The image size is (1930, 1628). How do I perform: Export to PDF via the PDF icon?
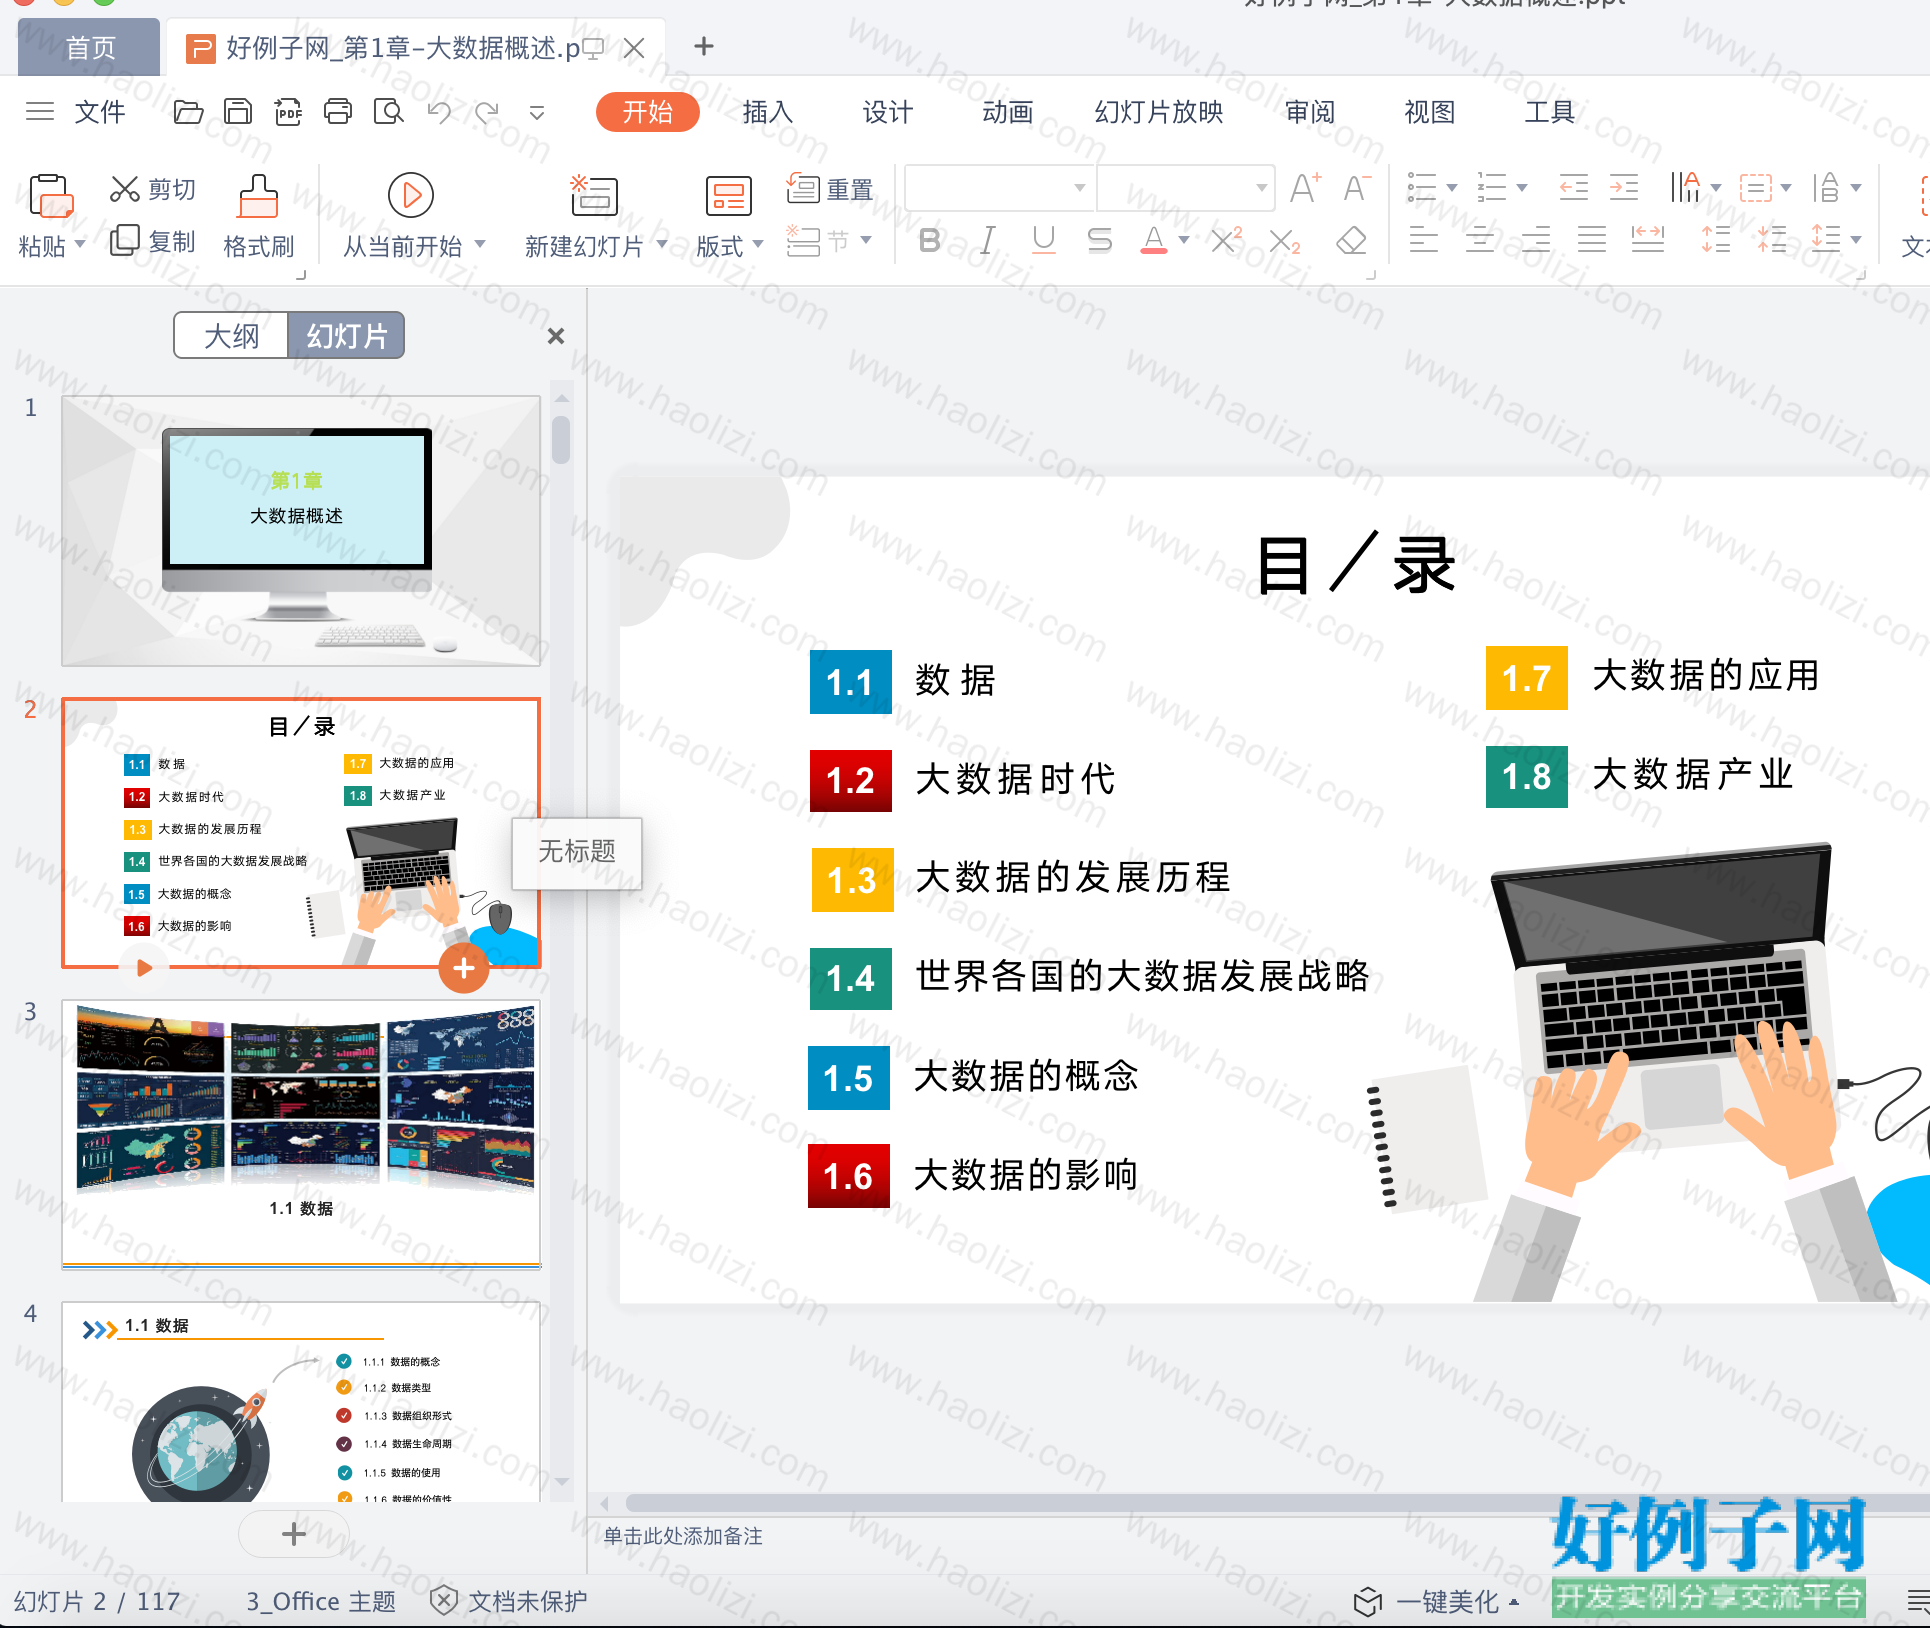pos(288,112)
